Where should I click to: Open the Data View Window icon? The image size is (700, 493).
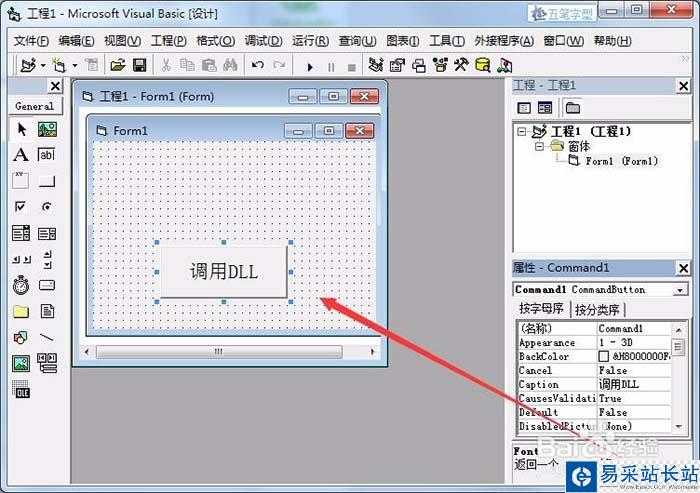pos(483,66)
